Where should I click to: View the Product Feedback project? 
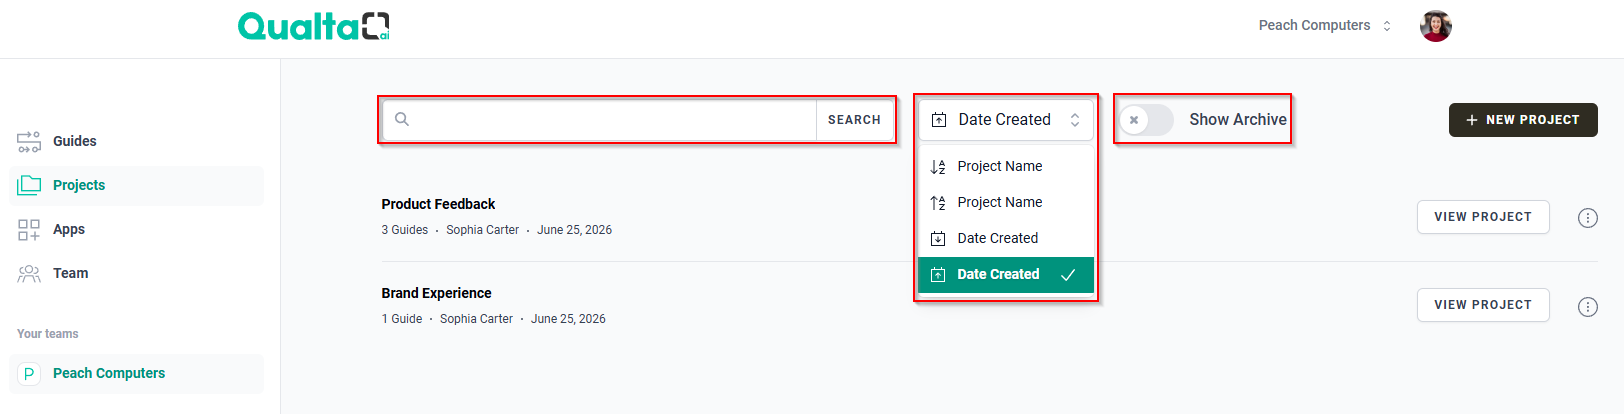click(x=1483, y=217)
